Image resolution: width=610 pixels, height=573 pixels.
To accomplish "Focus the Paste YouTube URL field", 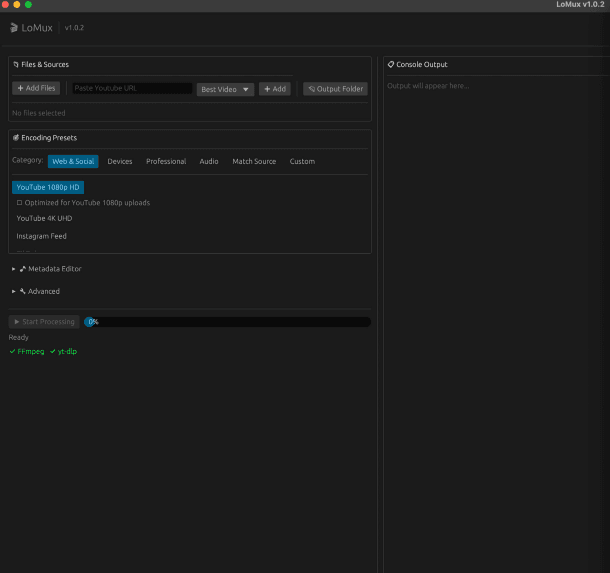I will tap(132, 88).
